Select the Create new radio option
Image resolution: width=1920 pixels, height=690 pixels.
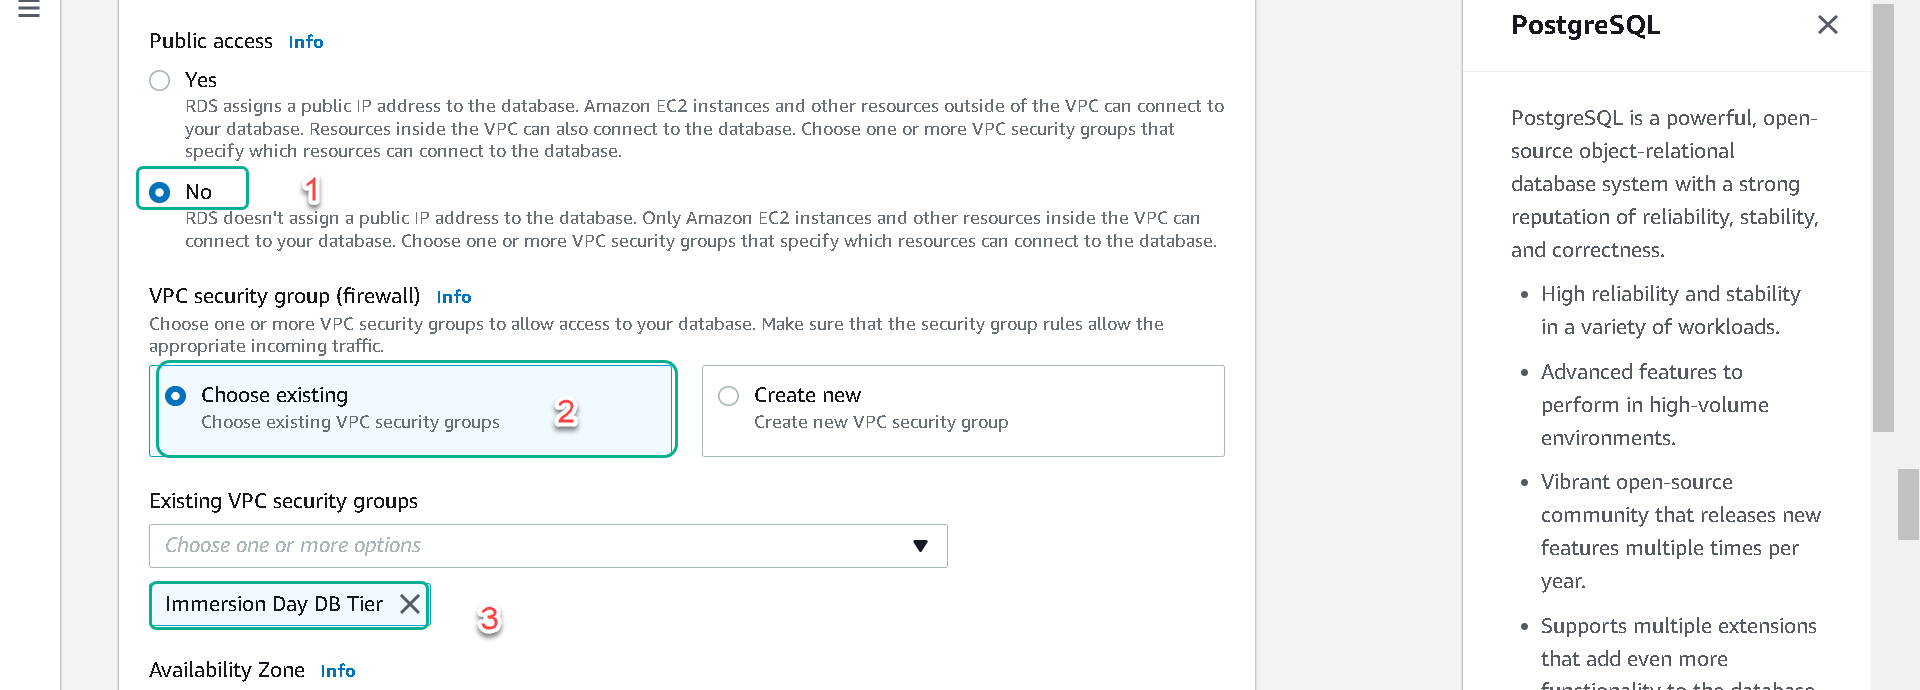pyautogui.click(x=729, y=396)
